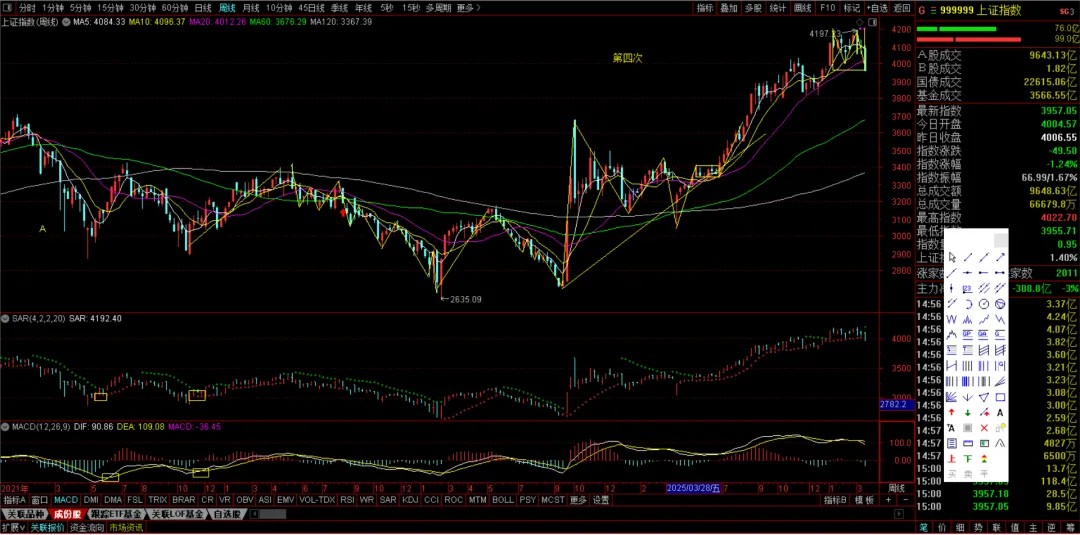Open the 扩展 dropdown
Viewport: 1080px width, 535px height.
pos(13,528)
